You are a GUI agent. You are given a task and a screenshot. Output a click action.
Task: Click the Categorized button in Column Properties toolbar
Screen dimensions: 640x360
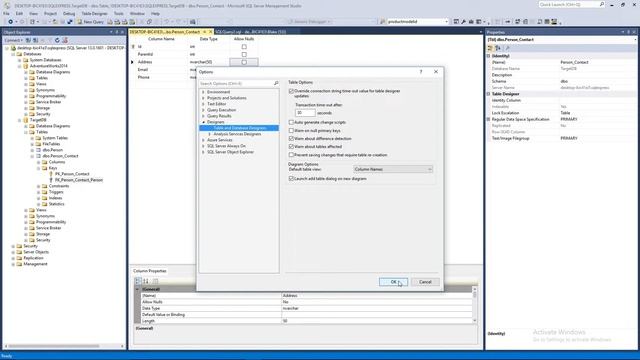click(x=138, y=281)
